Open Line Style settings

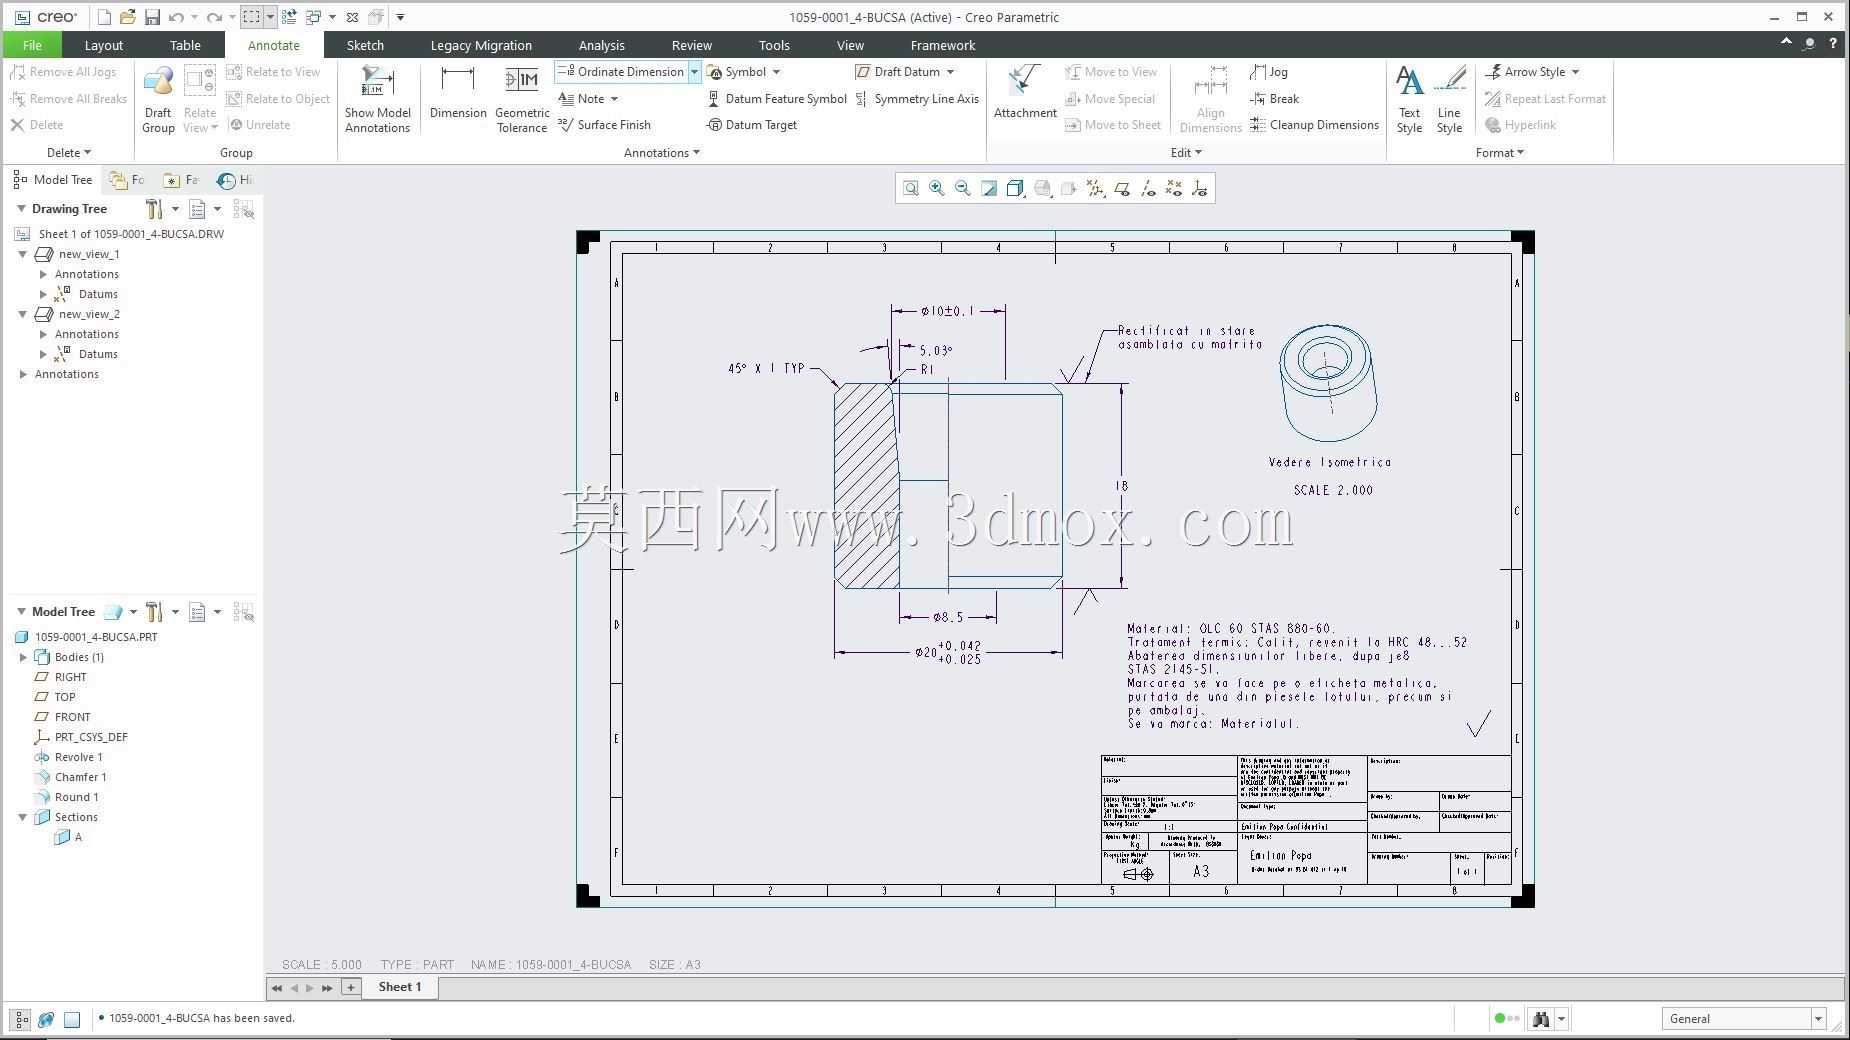click(x=1449, y=99)
